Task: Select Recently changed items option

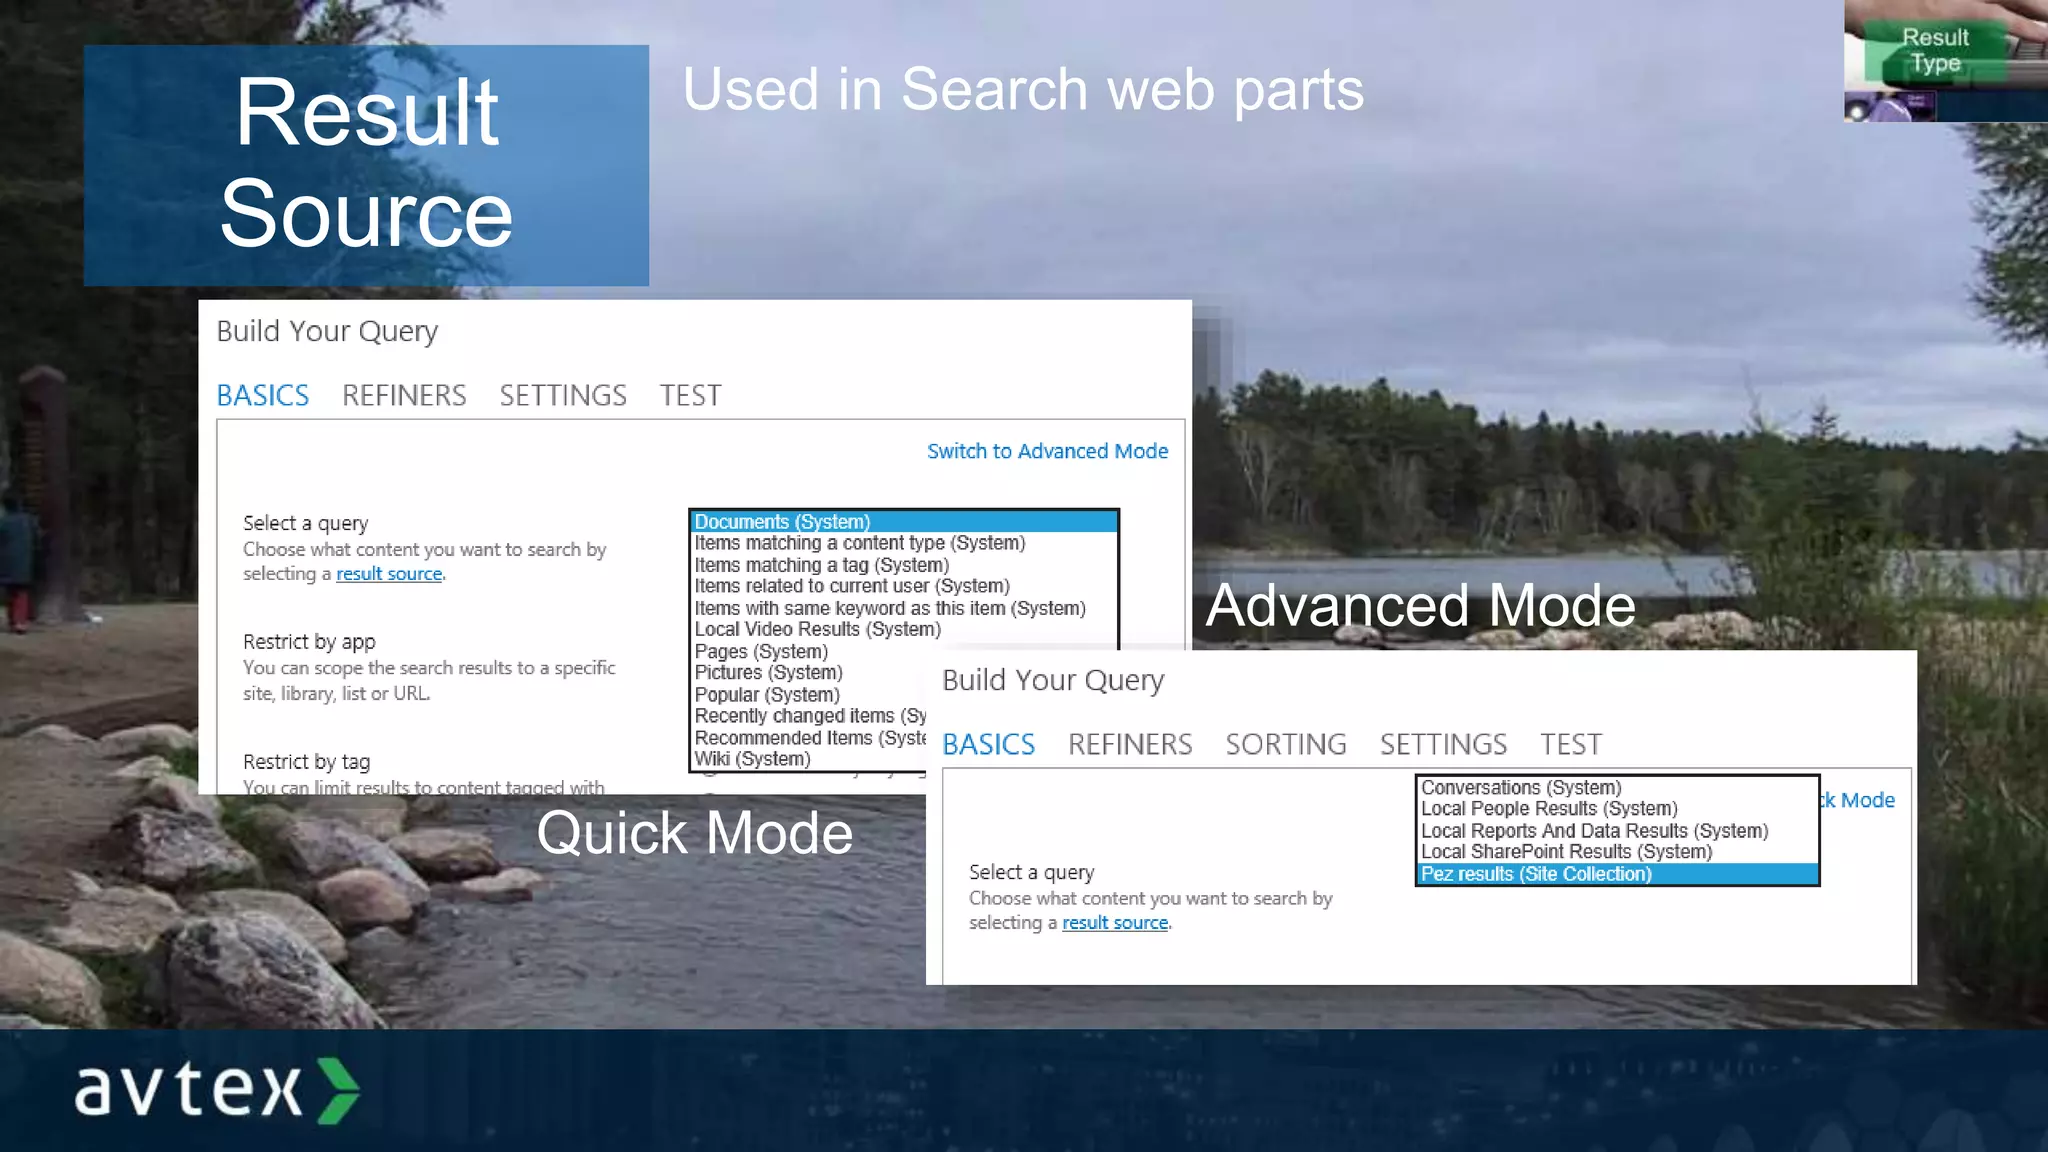Action: (810, 716)
